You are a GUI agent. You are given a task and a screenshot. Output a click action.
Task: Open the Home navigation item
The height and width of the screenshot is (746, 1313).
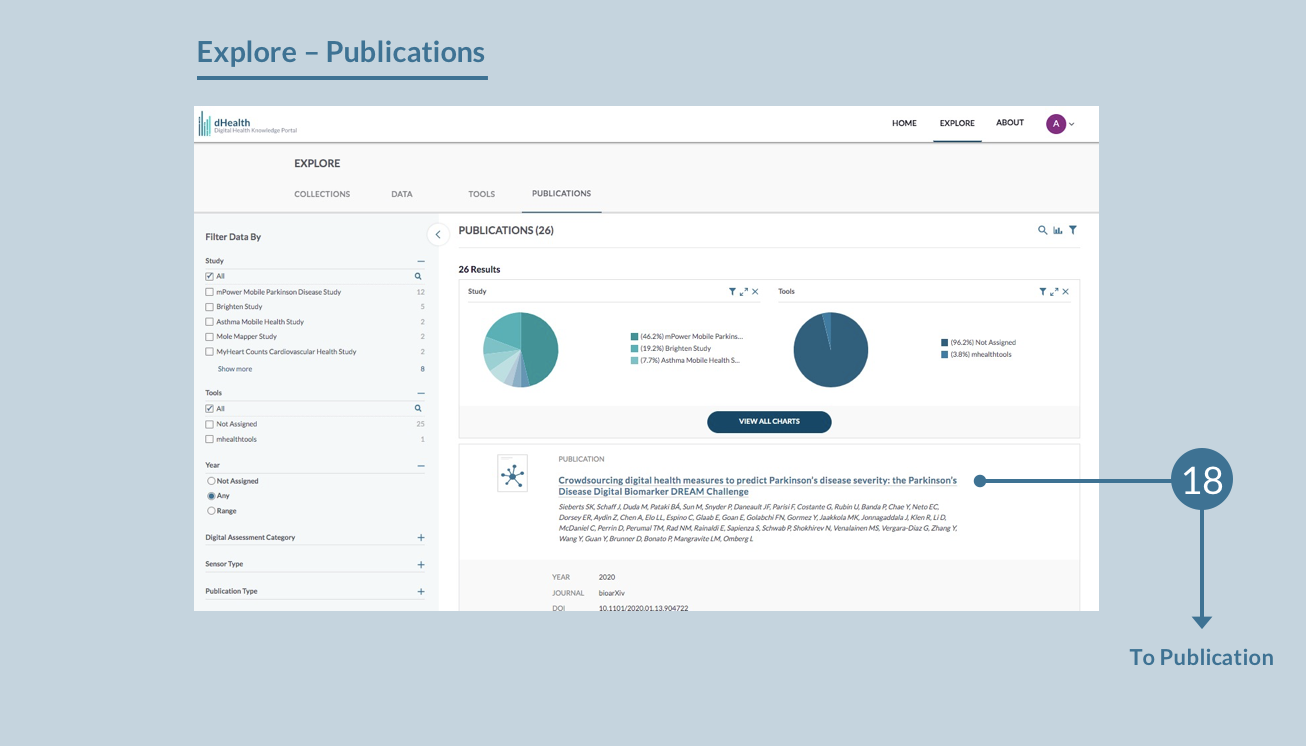click(904, 123)
